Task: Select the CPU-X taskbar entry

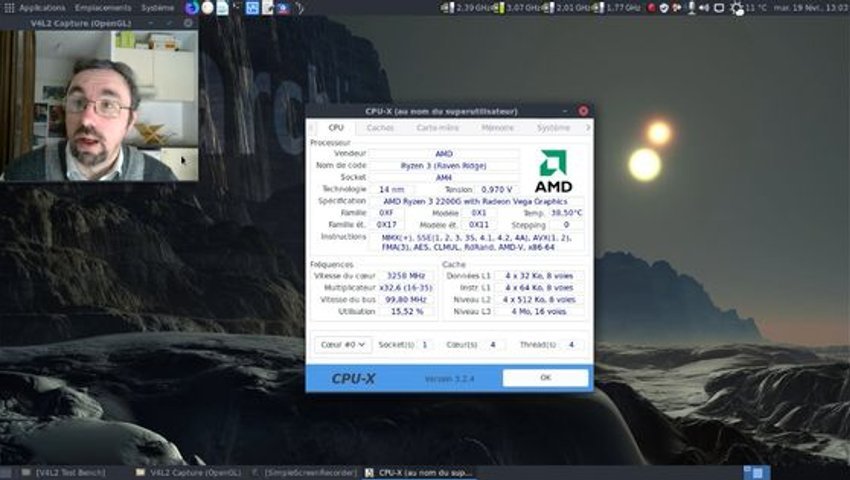Action: coord(419,473)
